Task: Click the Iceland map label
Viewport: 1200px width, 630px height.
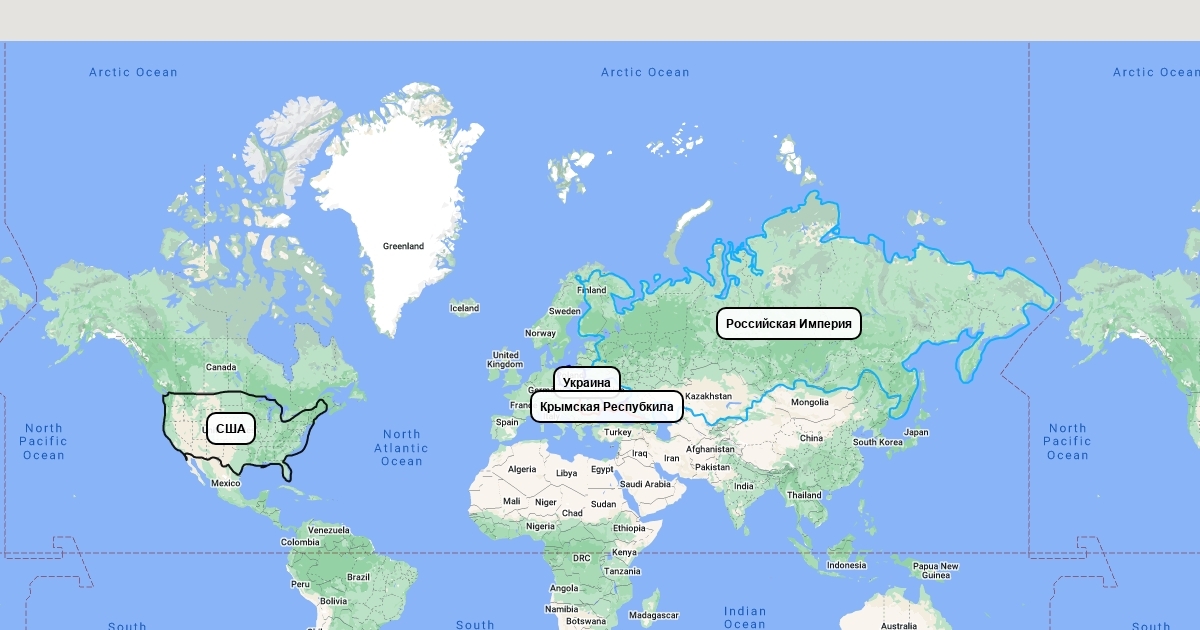Action: coord(464,308)
